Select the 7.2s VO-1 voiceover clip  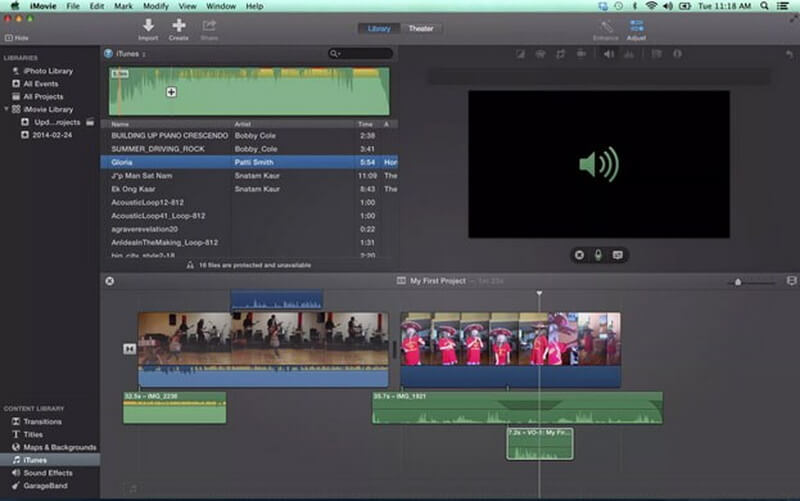(x=540, y=444)
